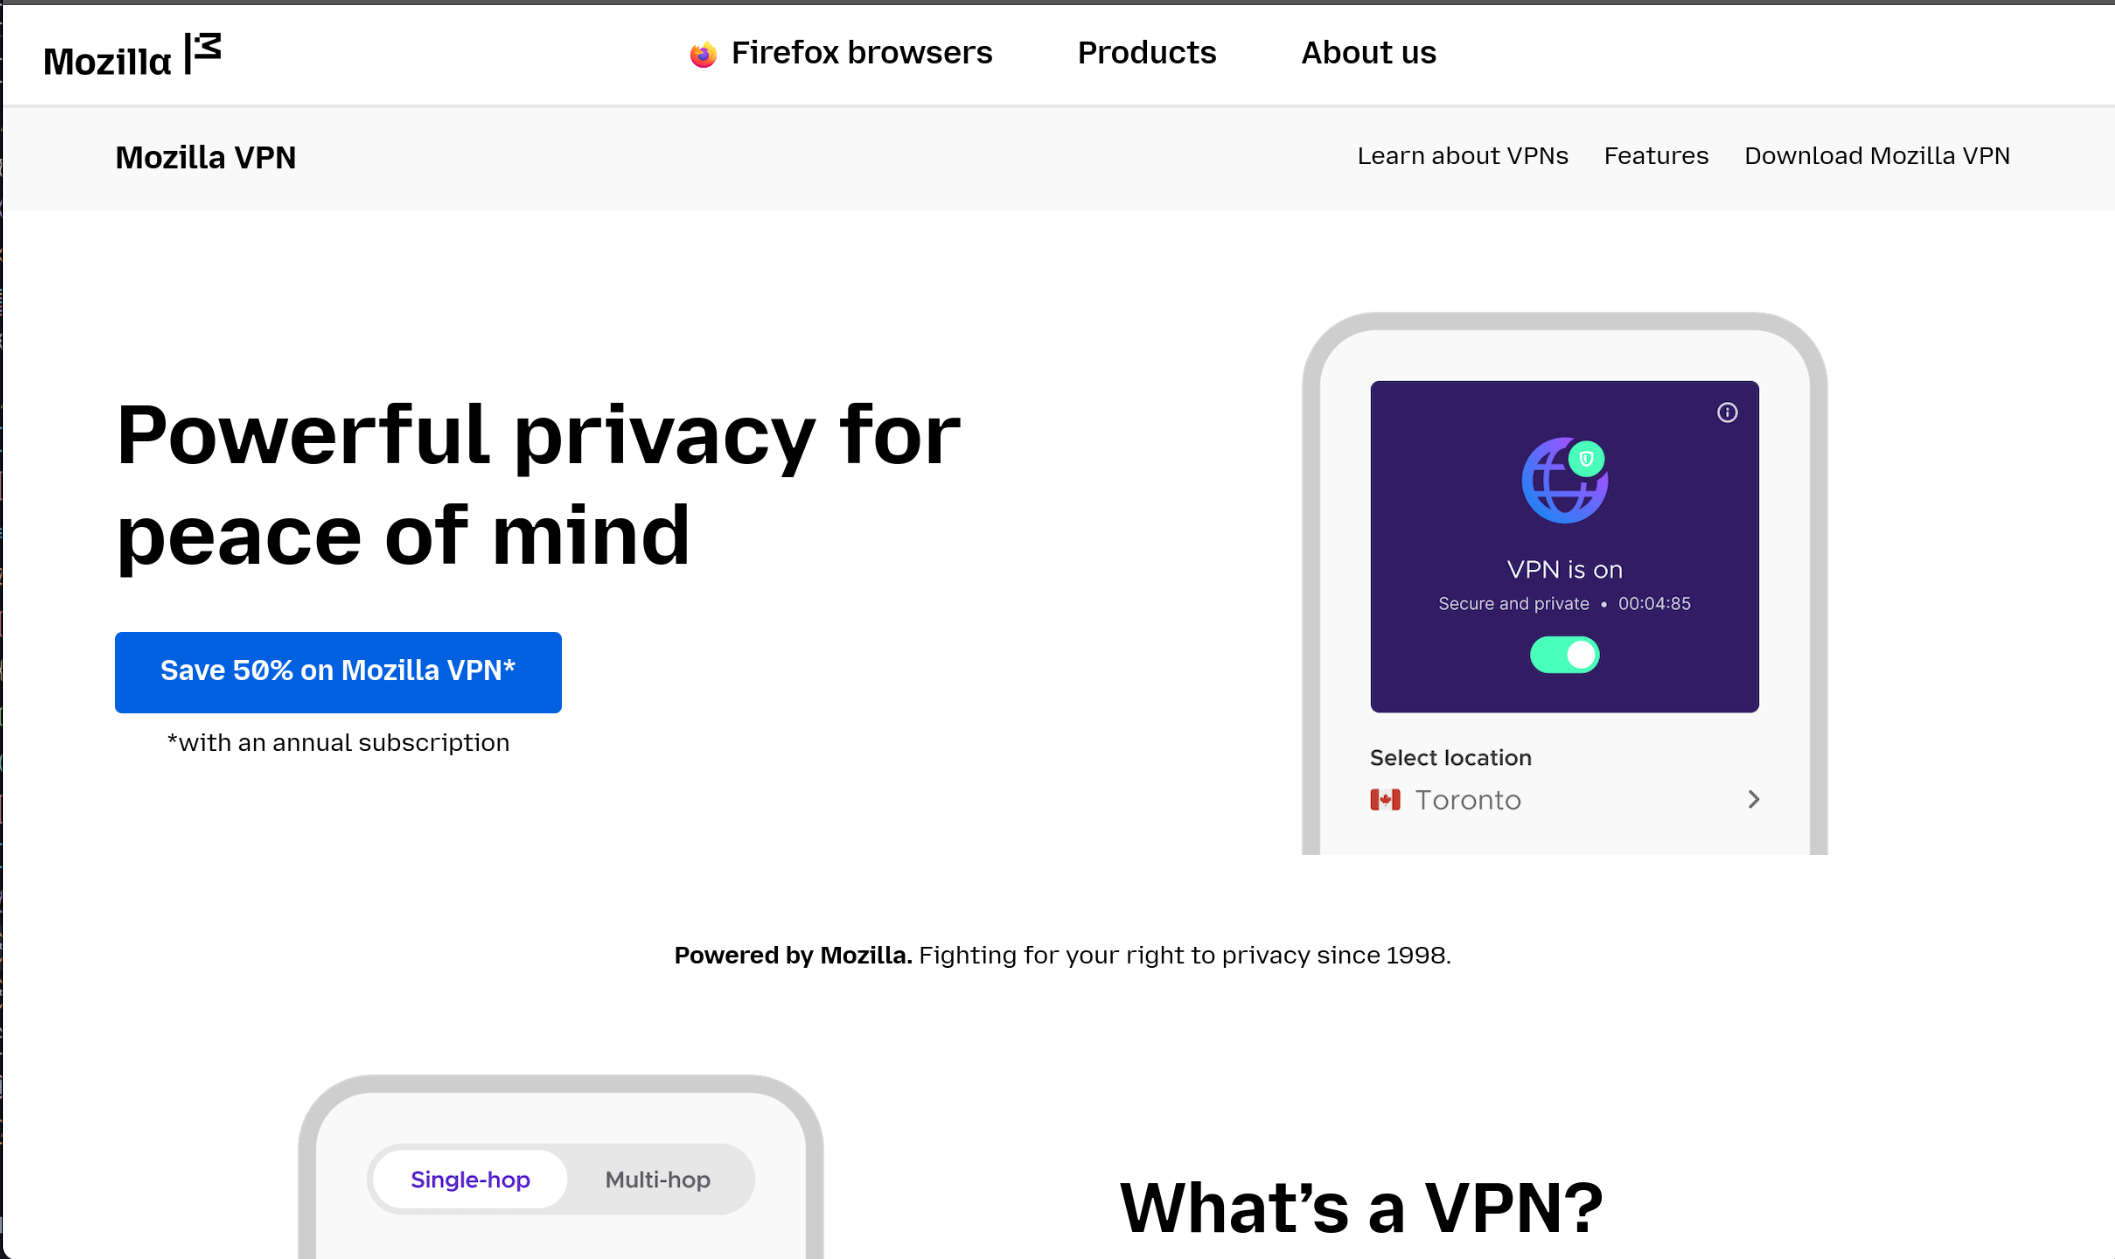The image size is (2115, 1259).
Task: Click the Toronto location chevron arrow
Action: 1754,800
